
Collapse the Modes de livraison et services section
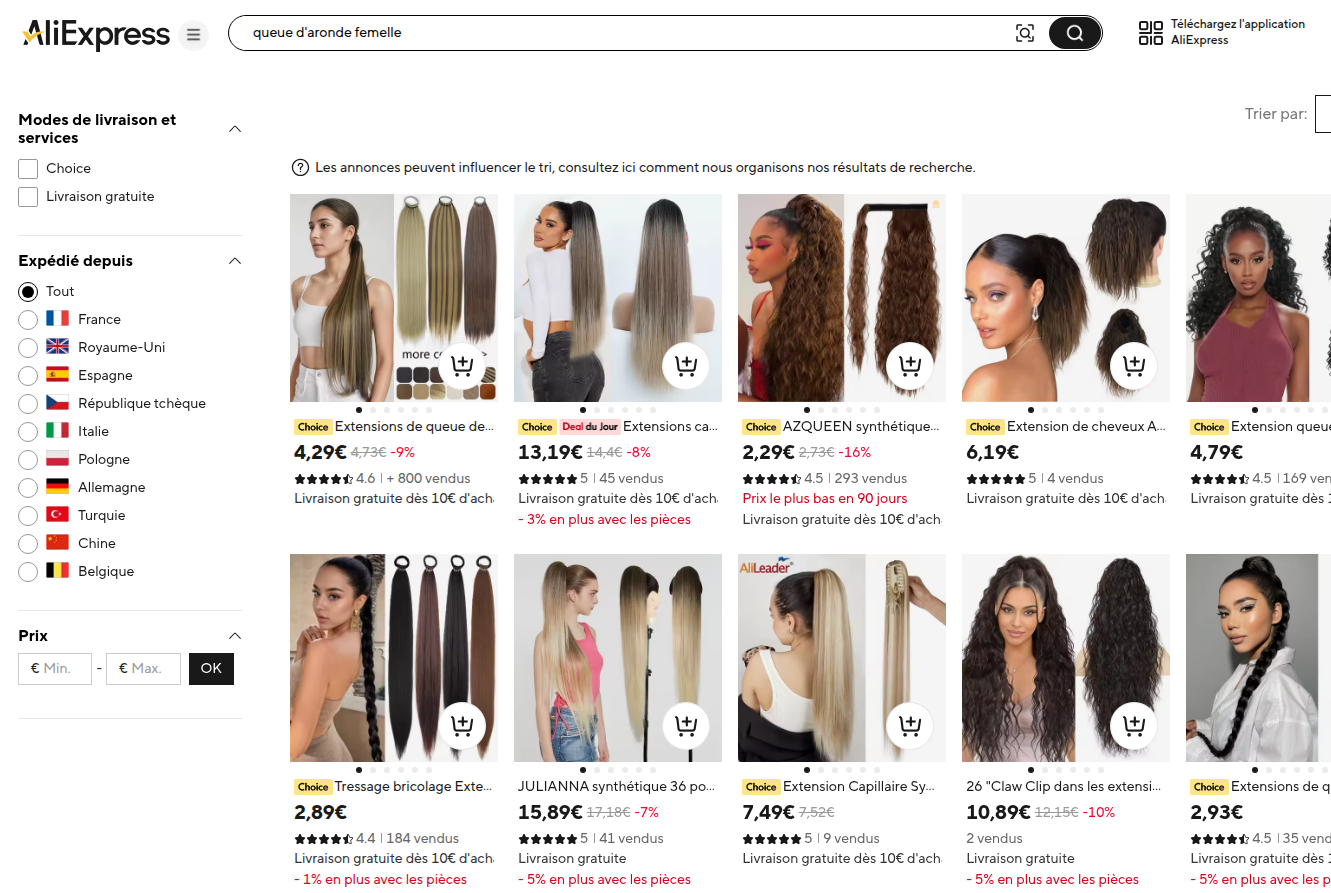[x=235, y=129]
